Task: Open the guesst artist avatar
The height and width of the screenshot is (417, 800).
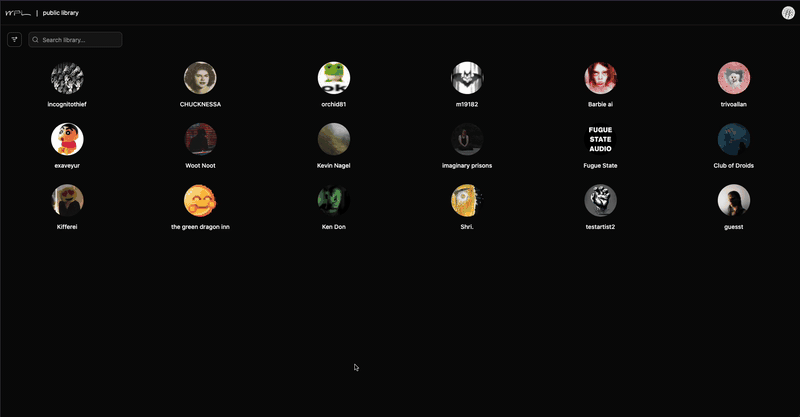Action: pos(734,201)
